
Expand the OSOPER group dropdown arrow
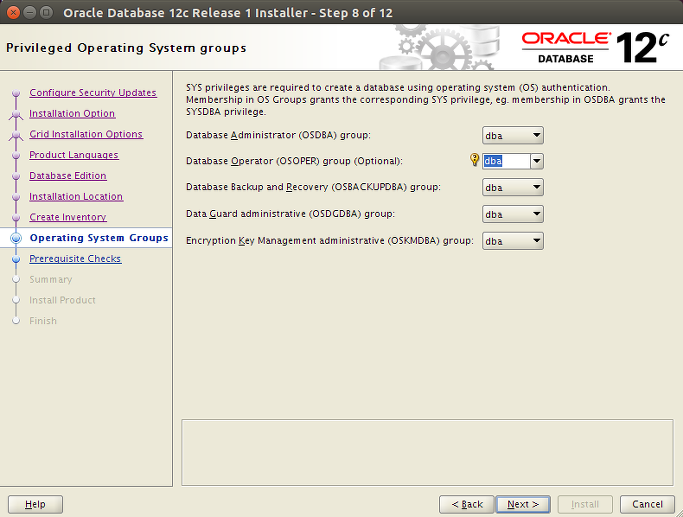(537, 161)
